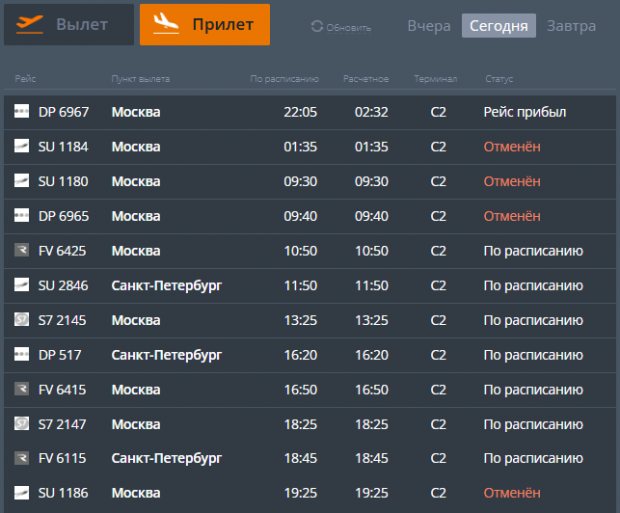The height and width of the screenshot is (513, 620).
Task: Click Санкт-Петербург origin for FV 6115
Action: pos(167,459)
